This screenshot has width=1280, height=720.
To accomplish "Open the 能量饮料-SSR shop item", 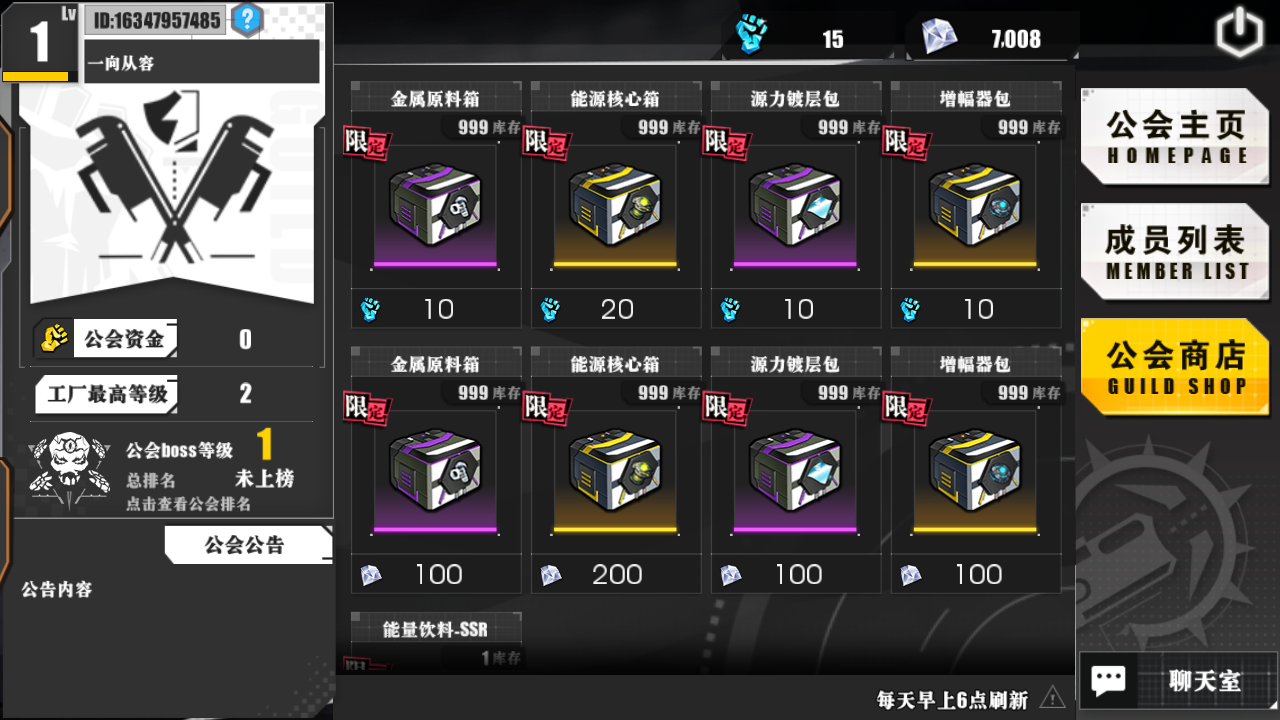I will point(436,642).
